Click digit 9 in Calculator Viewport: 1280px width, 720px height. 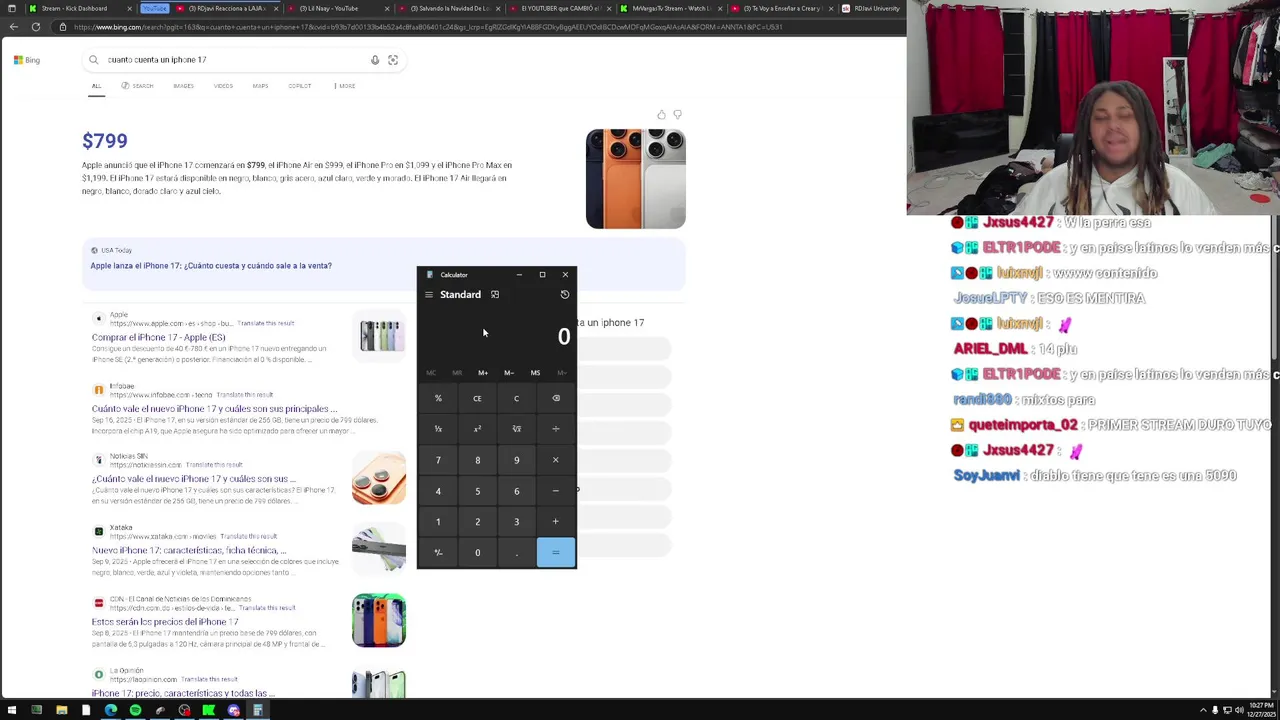(x=517, y=460)
